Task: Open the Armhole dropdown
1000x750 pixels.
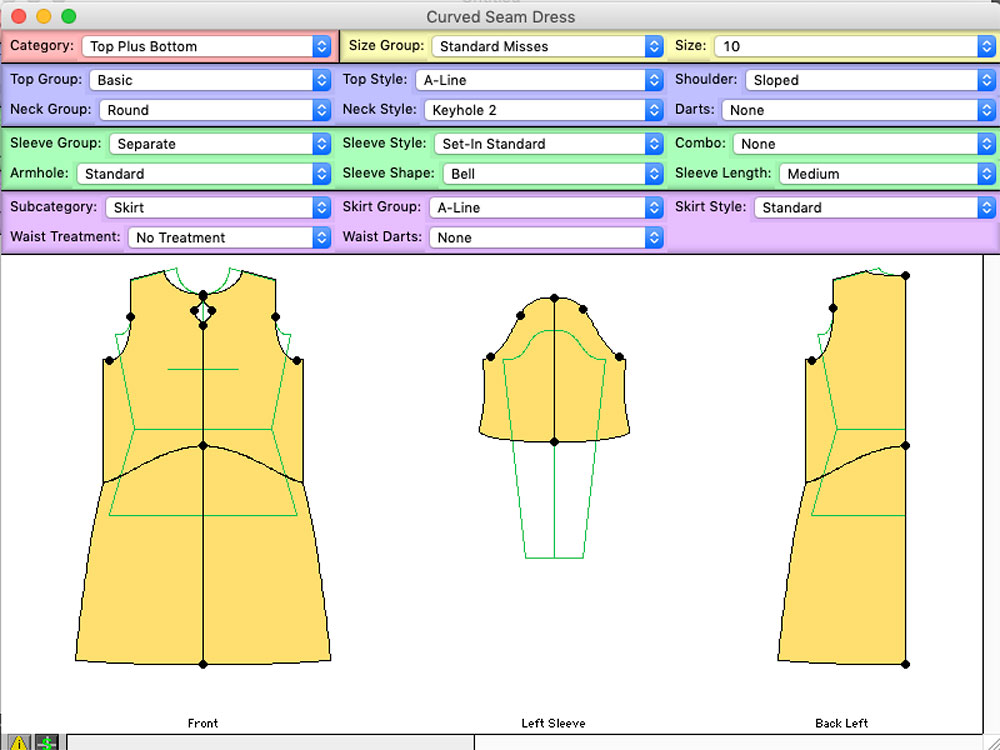Action: tap(203, 173)
